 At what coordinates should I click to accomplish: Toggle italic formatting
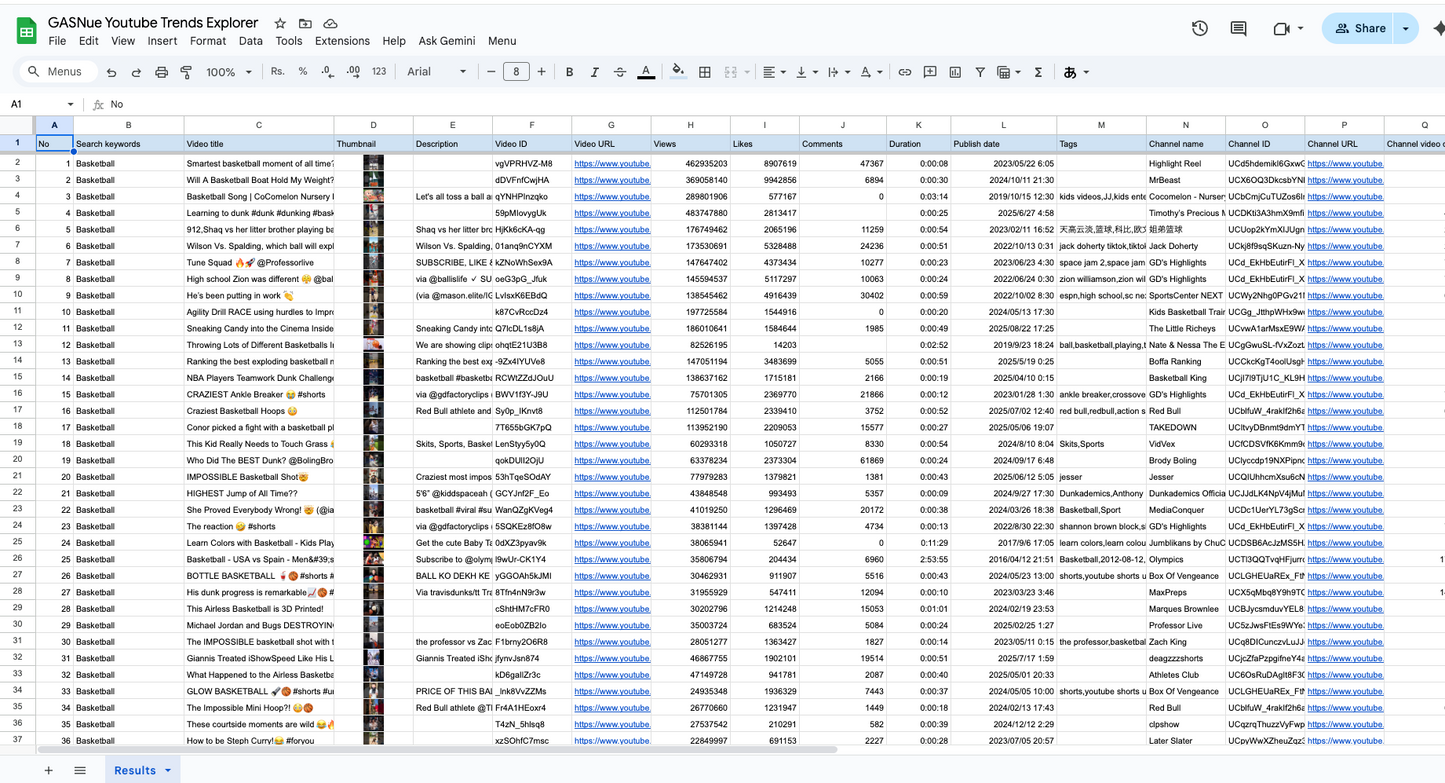tap(595, 72)
